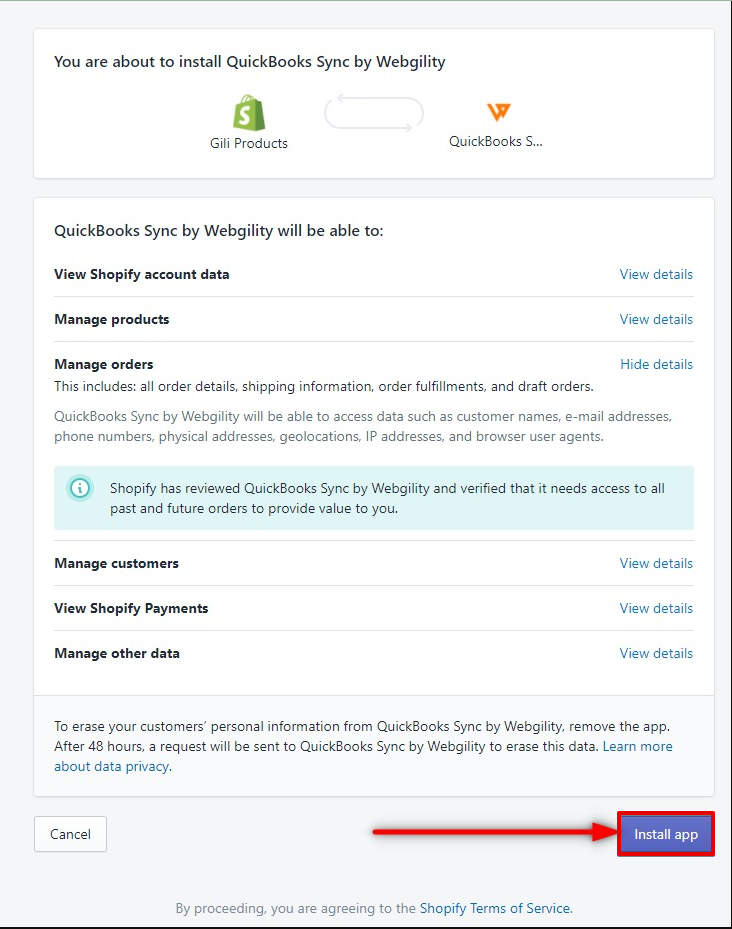
Task: Click the Manage orders permission heading
Action: (104, 364)
